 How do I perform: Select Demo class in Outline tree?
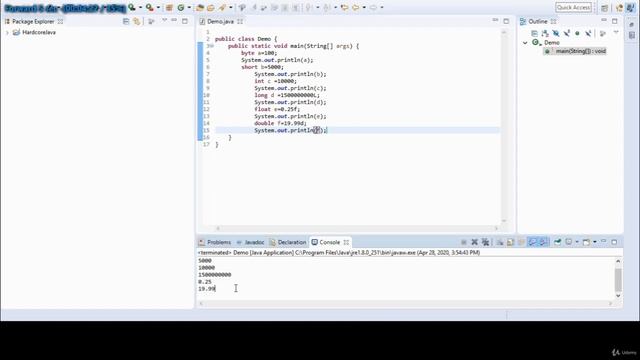coord(551,42)
